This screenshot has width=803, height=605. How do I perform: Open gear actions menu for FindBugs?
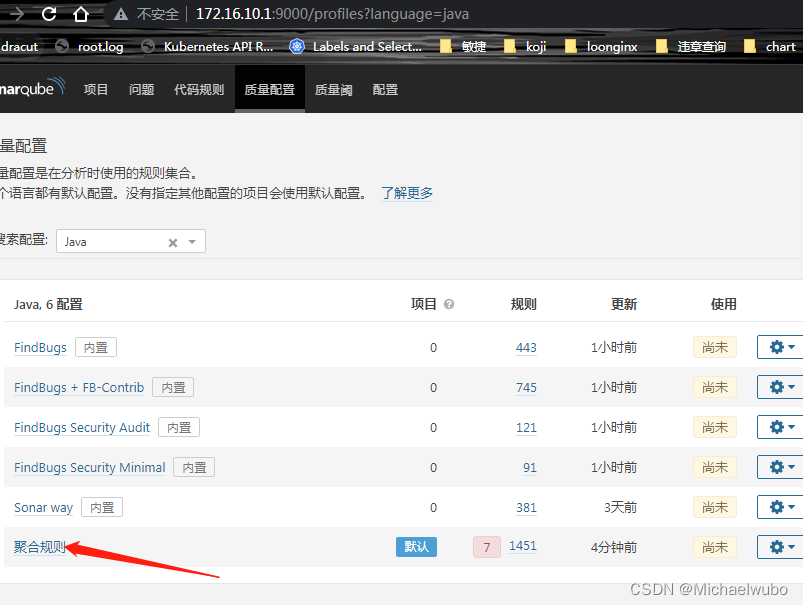coord(781,347)
